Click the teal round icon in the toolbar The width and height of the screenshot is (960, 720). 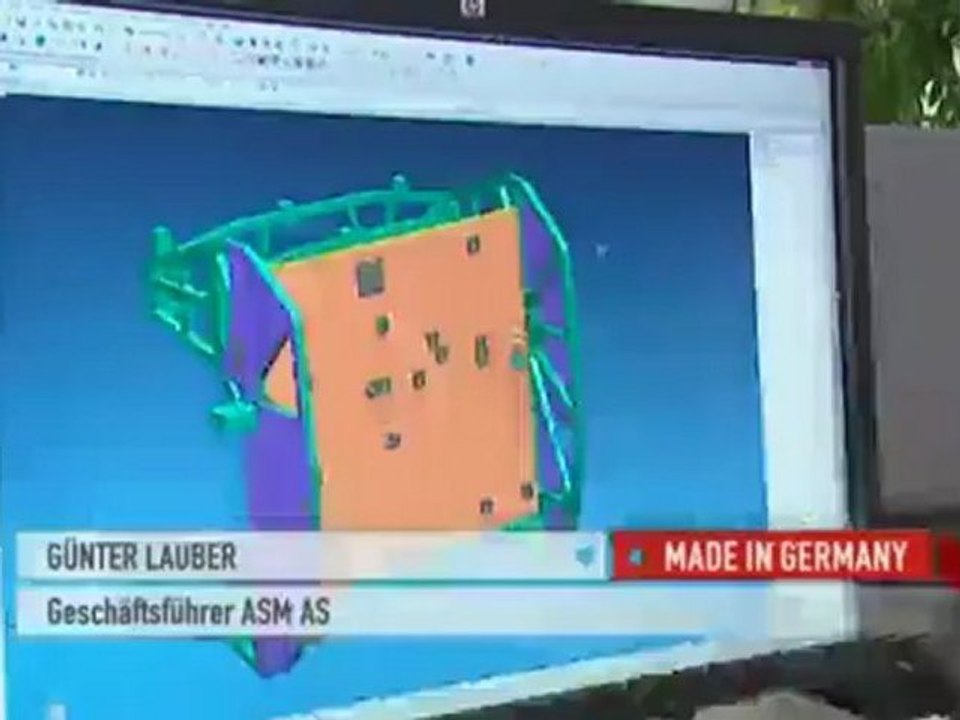40,42
